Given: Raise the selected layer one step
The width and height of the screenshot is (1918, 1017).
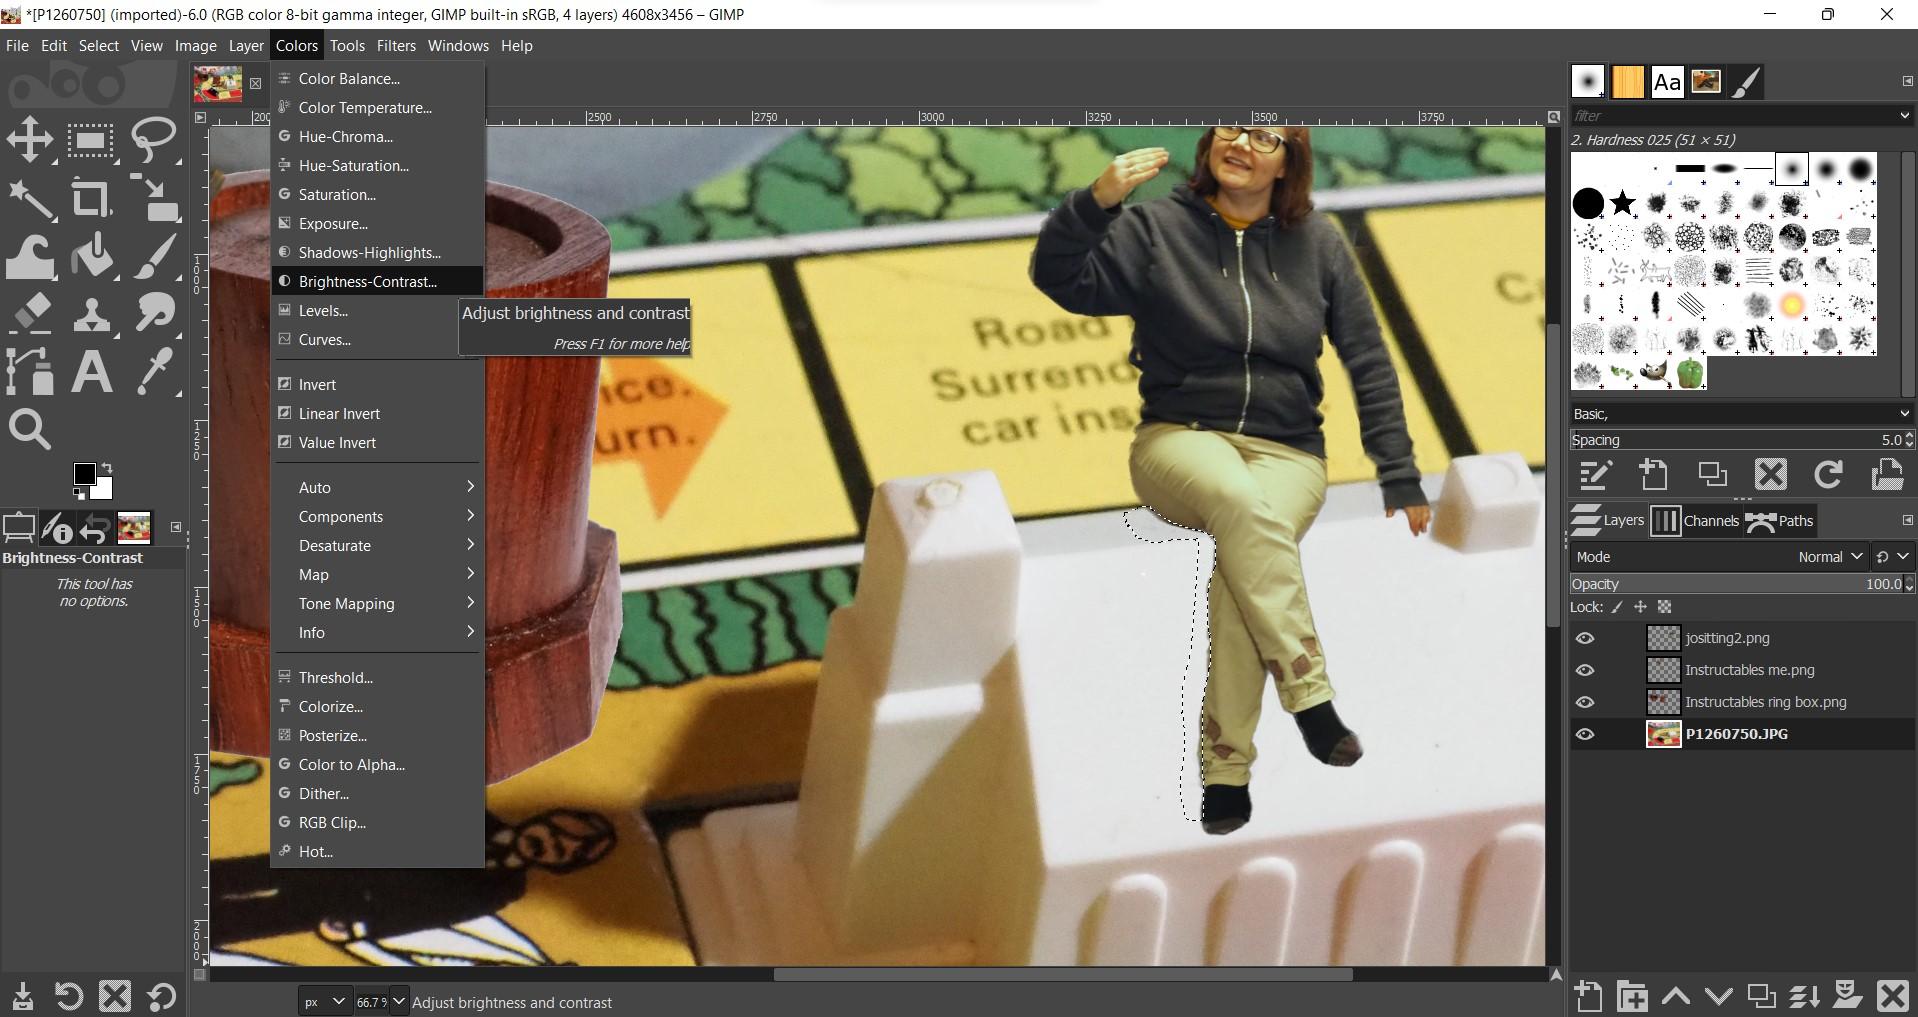Looking at the screenshot, I should [x=1676, y=996].
